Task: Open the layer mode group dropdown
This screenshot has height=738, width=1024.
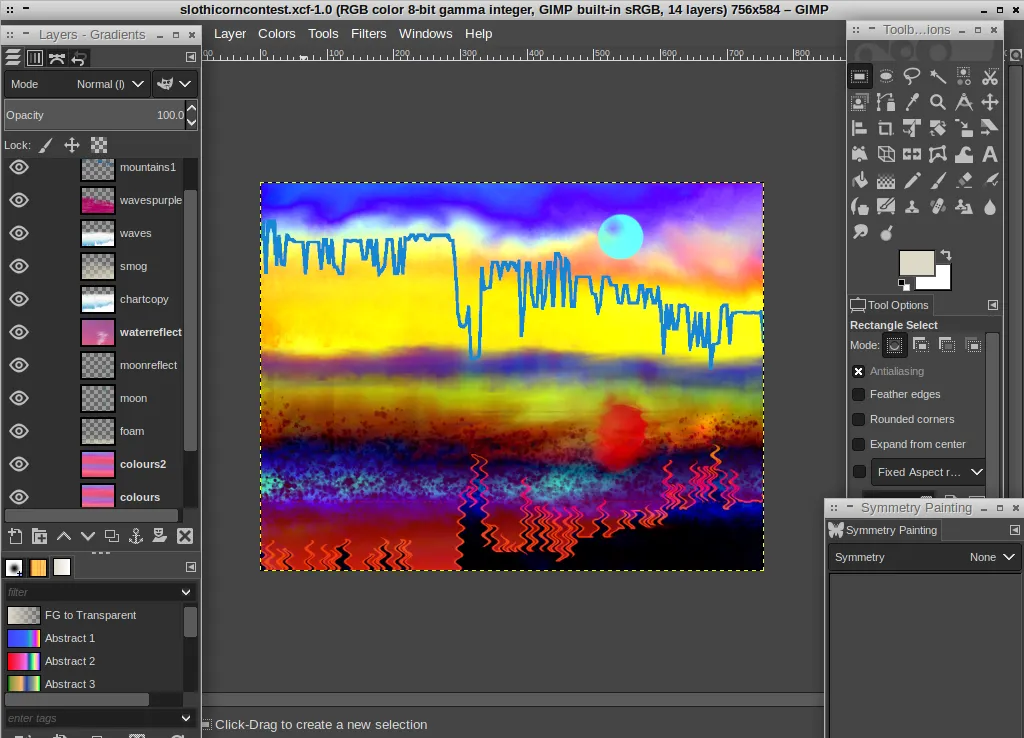Action: 174,84
